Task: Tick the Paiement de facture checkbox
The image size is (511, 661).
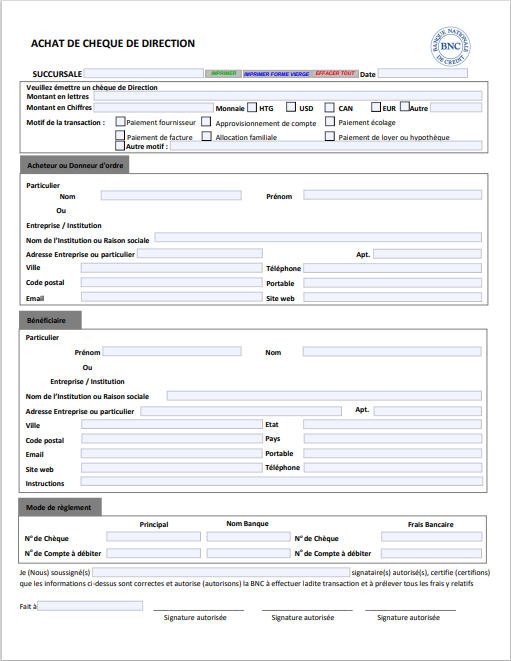Action: click(x=120, y=135)
